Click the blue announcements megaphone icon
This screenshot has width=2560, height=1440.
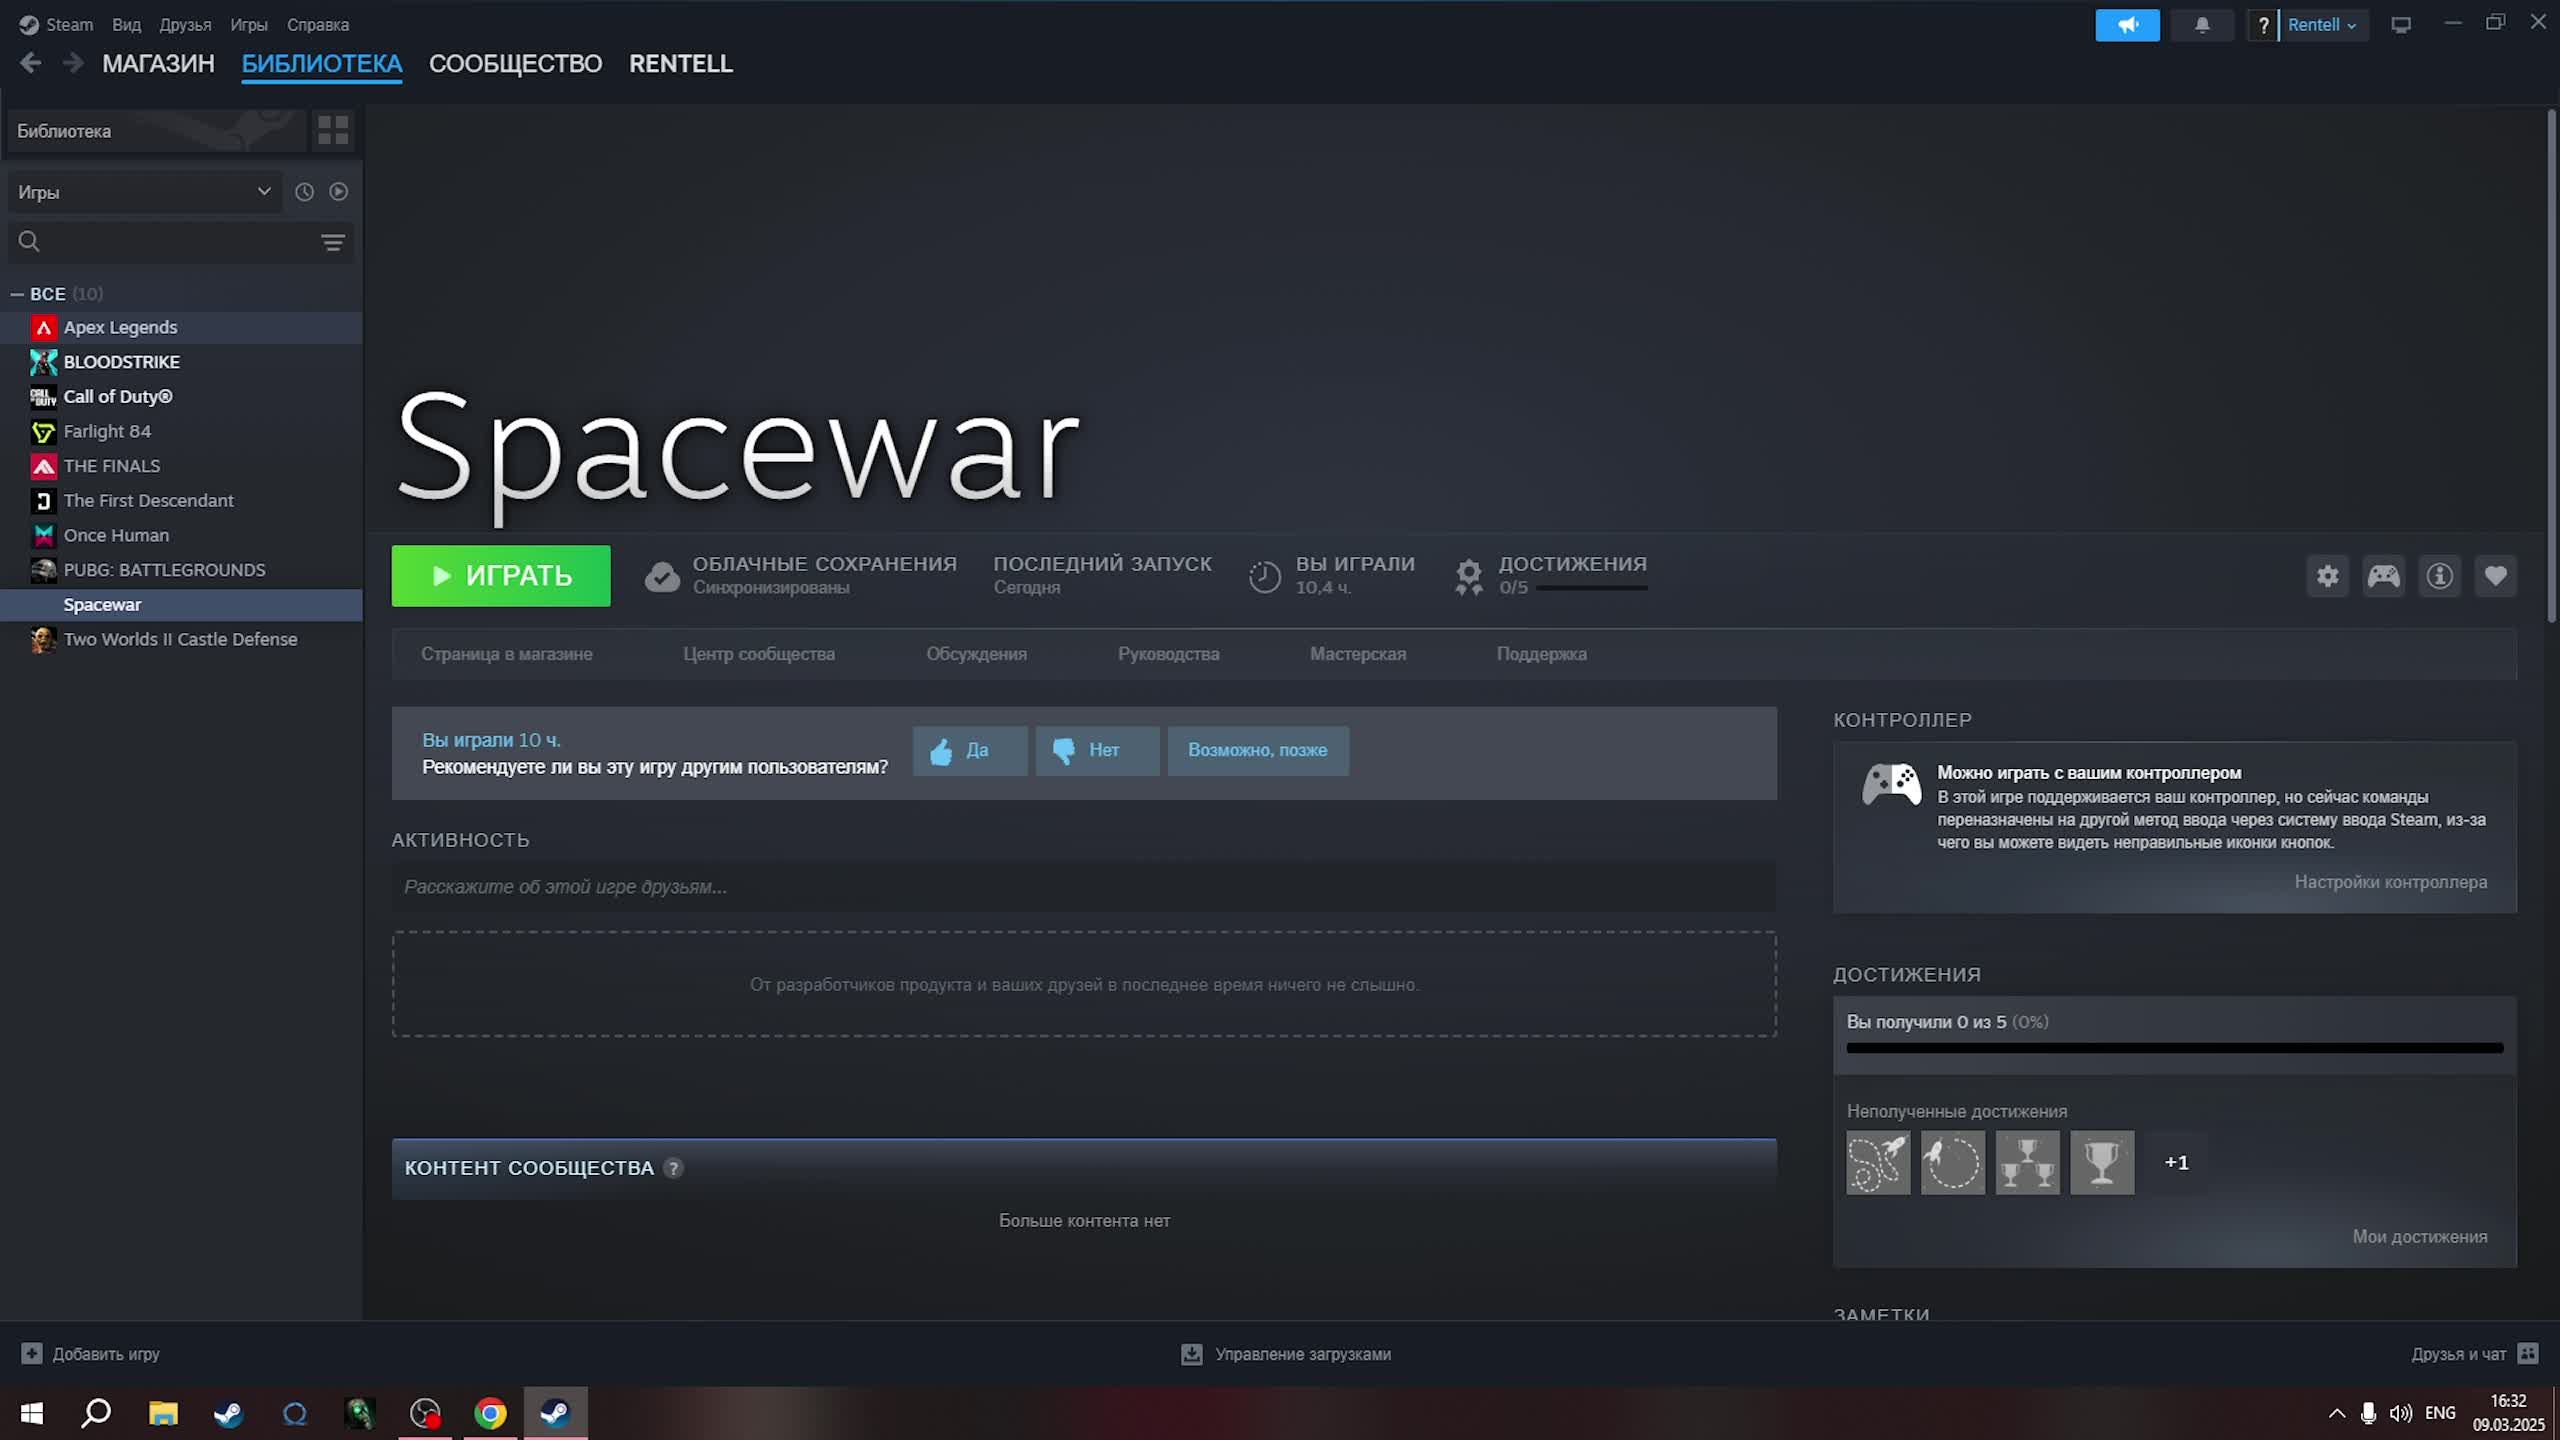(x=2127, y=25)
